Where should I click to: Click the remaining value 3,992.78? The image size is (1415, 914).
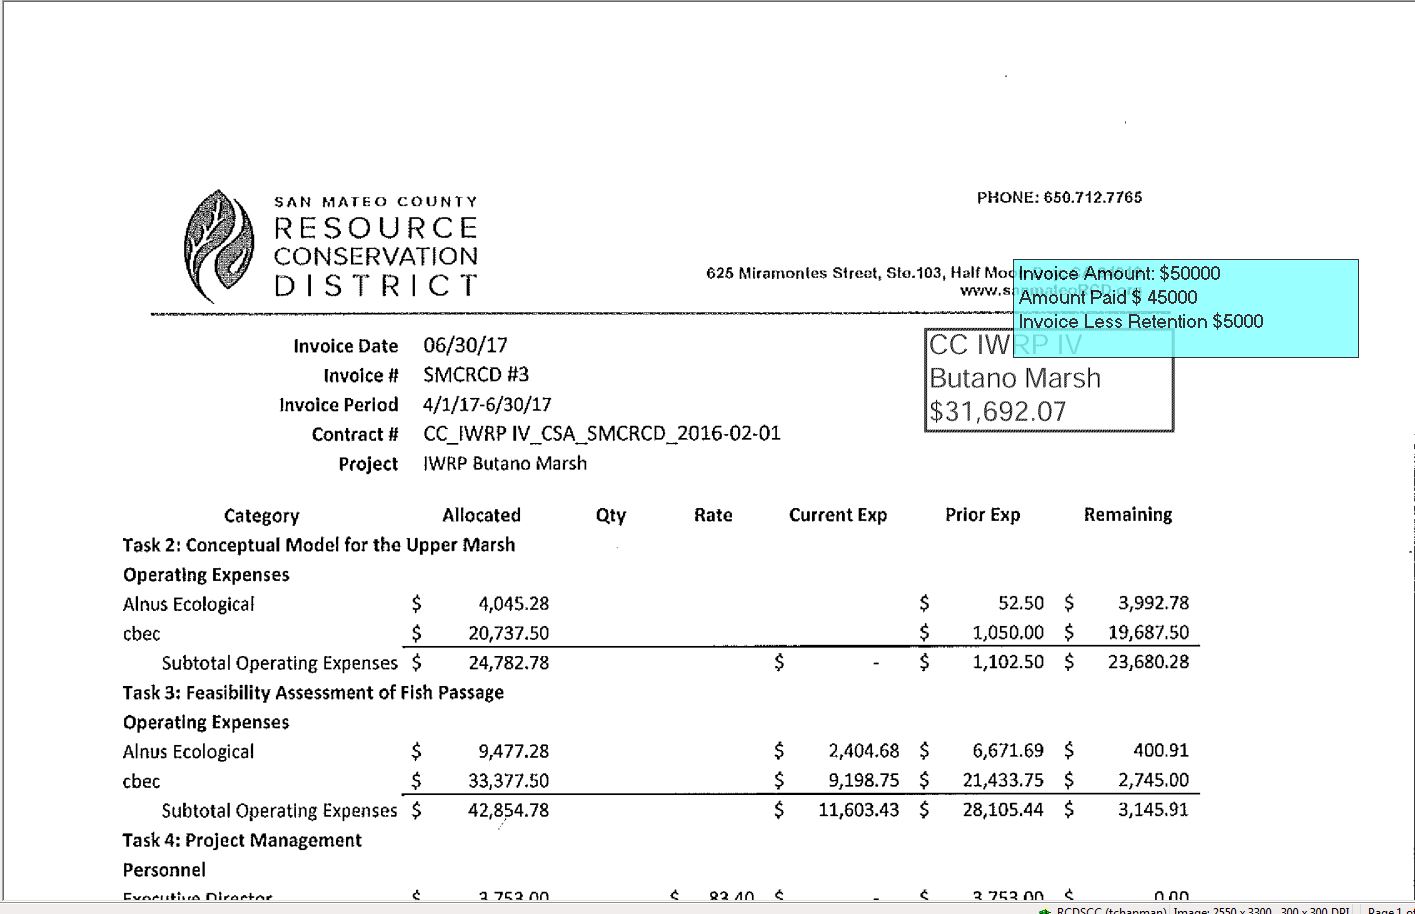[x=1153, y=603]
